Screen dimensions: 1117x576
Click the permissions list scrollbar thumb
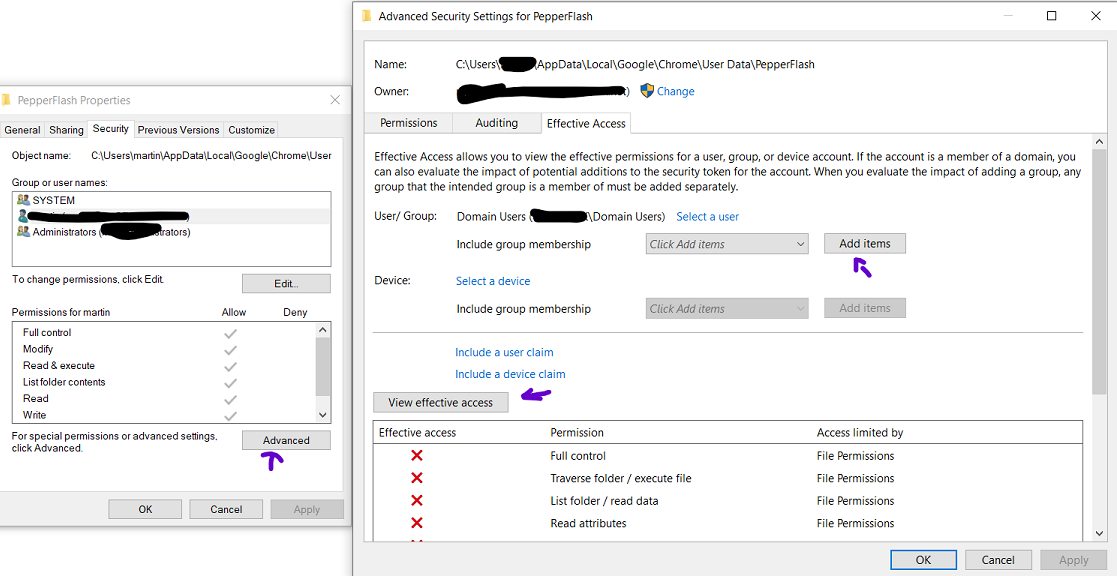(x=323, y=367)
